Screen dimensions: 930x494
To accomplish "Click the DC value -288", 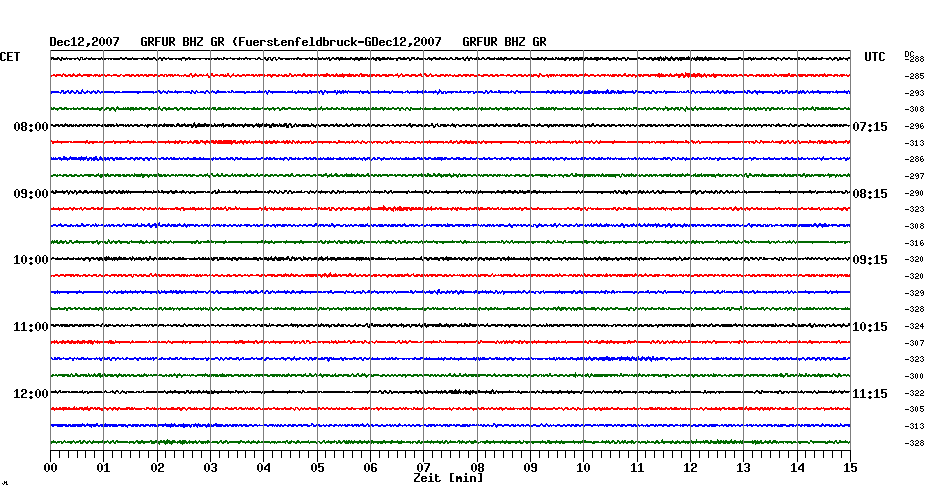I will point(915,59).
